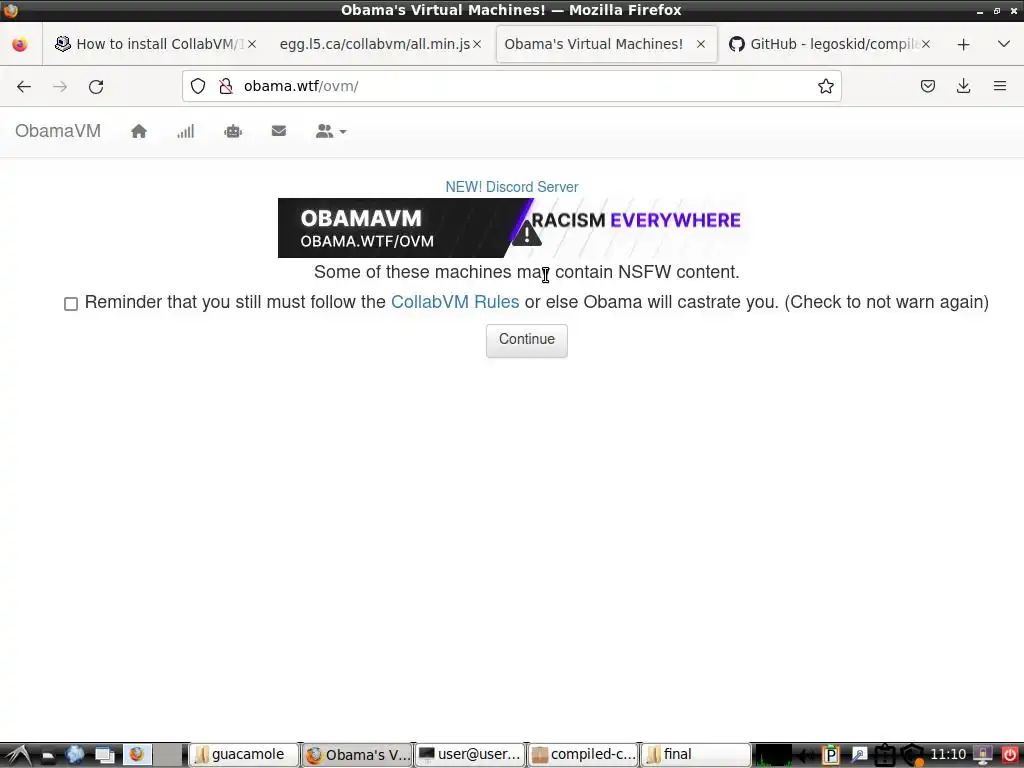Screen dimensions: 1024x768
Task: Click the globe web browser launcher
Action: 75,754
